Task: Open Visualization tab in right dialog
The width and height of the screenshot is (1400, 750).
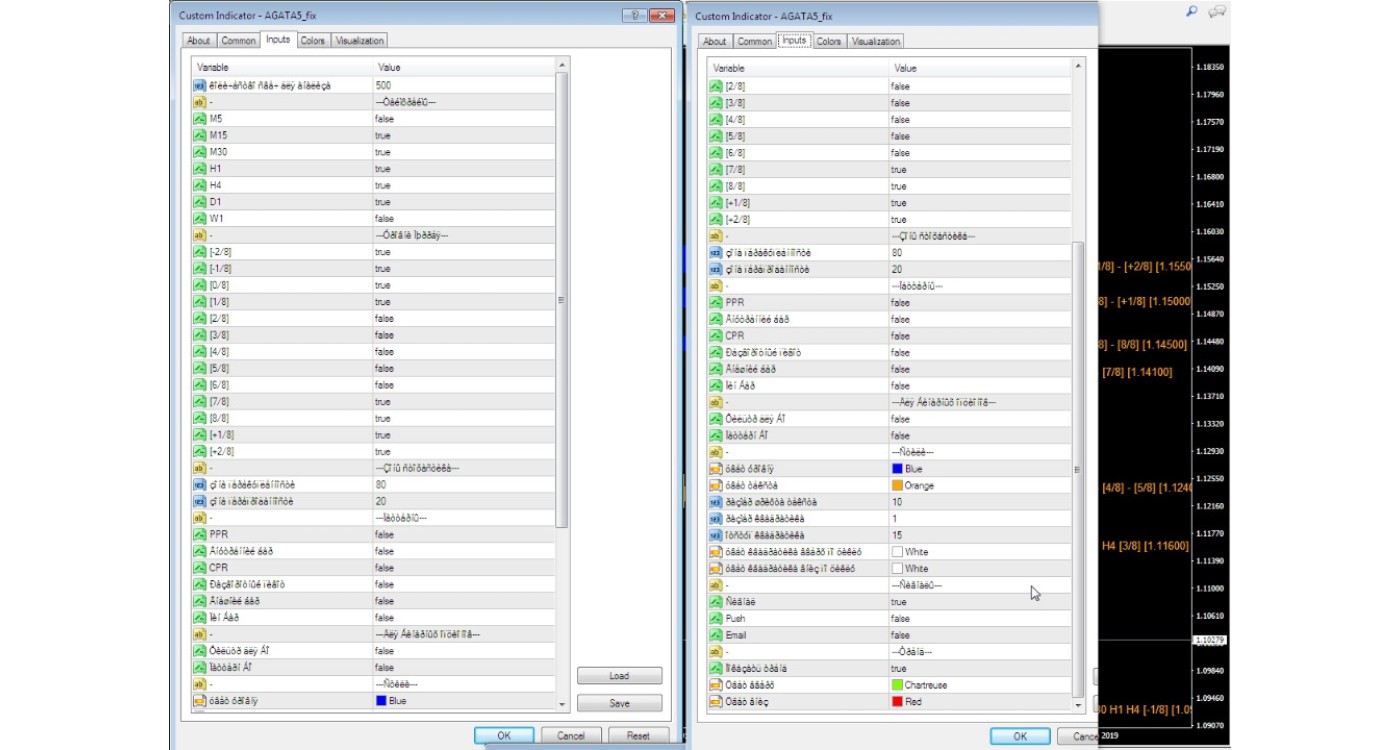Action: [876, 41]
